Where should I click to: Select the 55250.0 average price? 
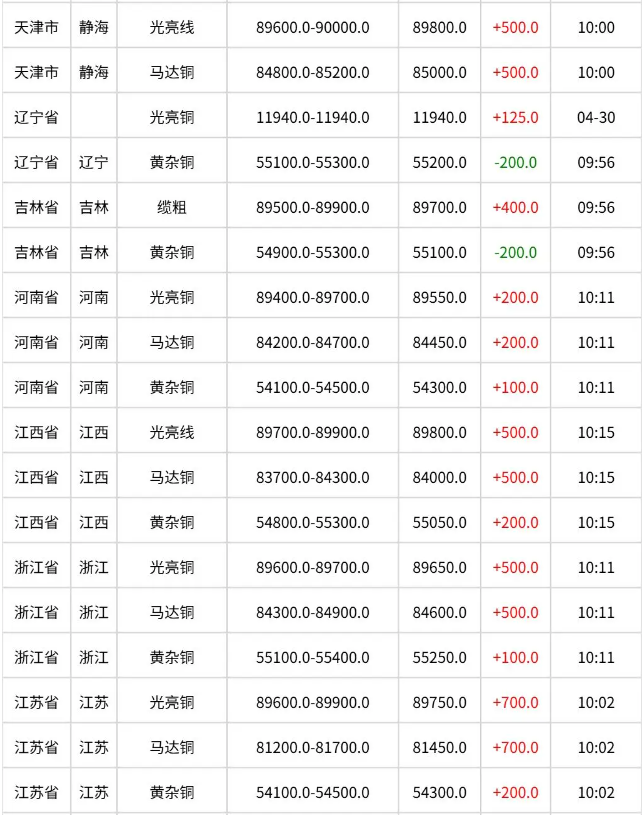pos(439,658)
